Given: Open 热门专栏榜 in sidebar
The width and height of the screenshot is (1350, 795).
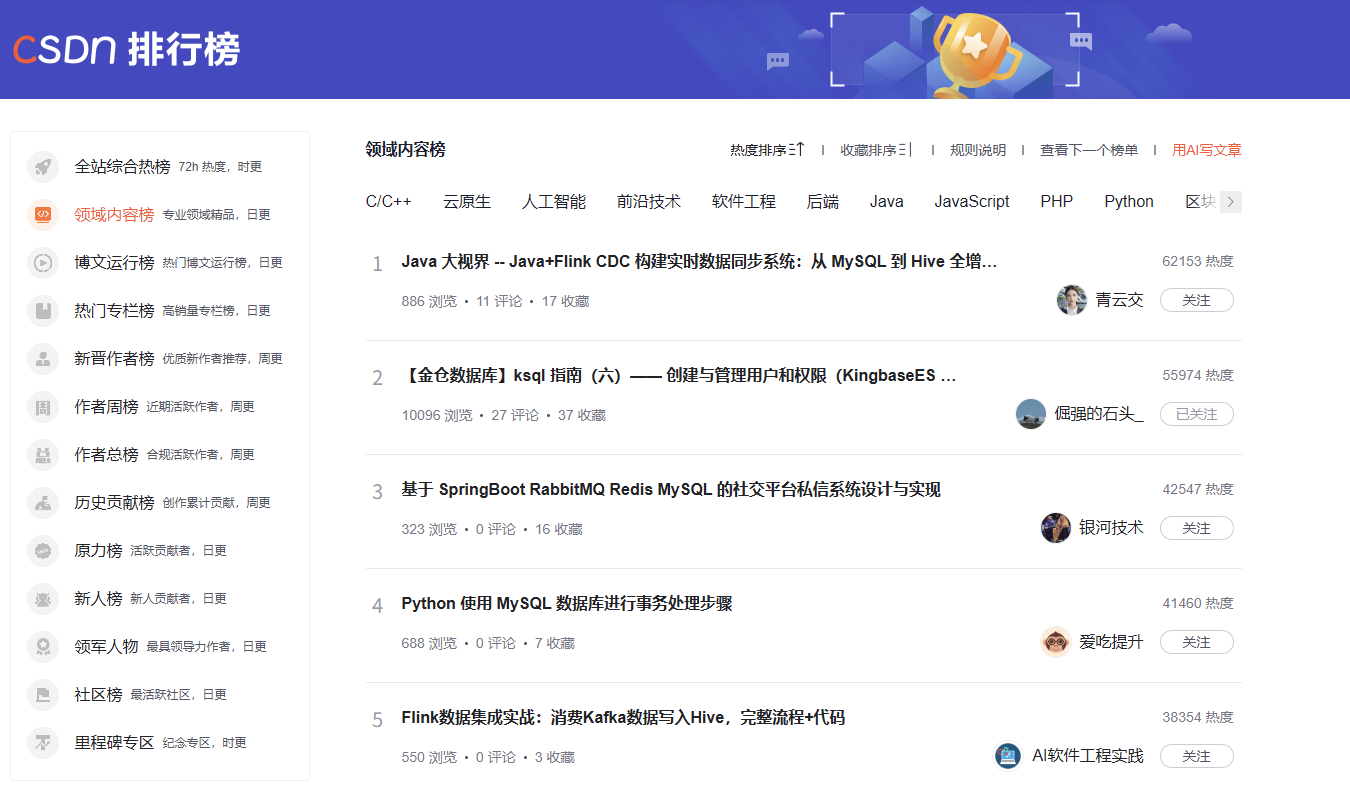Looking at the screenshot, I should pos(114,311).
